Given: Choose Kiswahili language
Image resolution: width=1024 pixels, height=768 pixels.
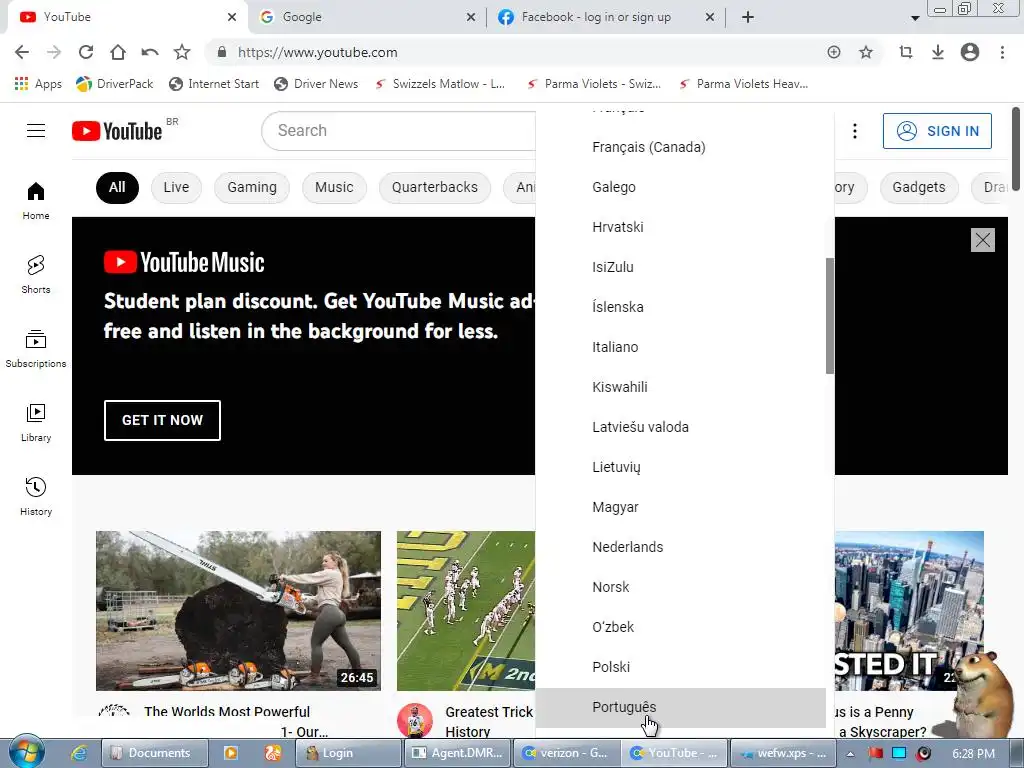Looking at the screenshot, I should click(x=680, y=387).
